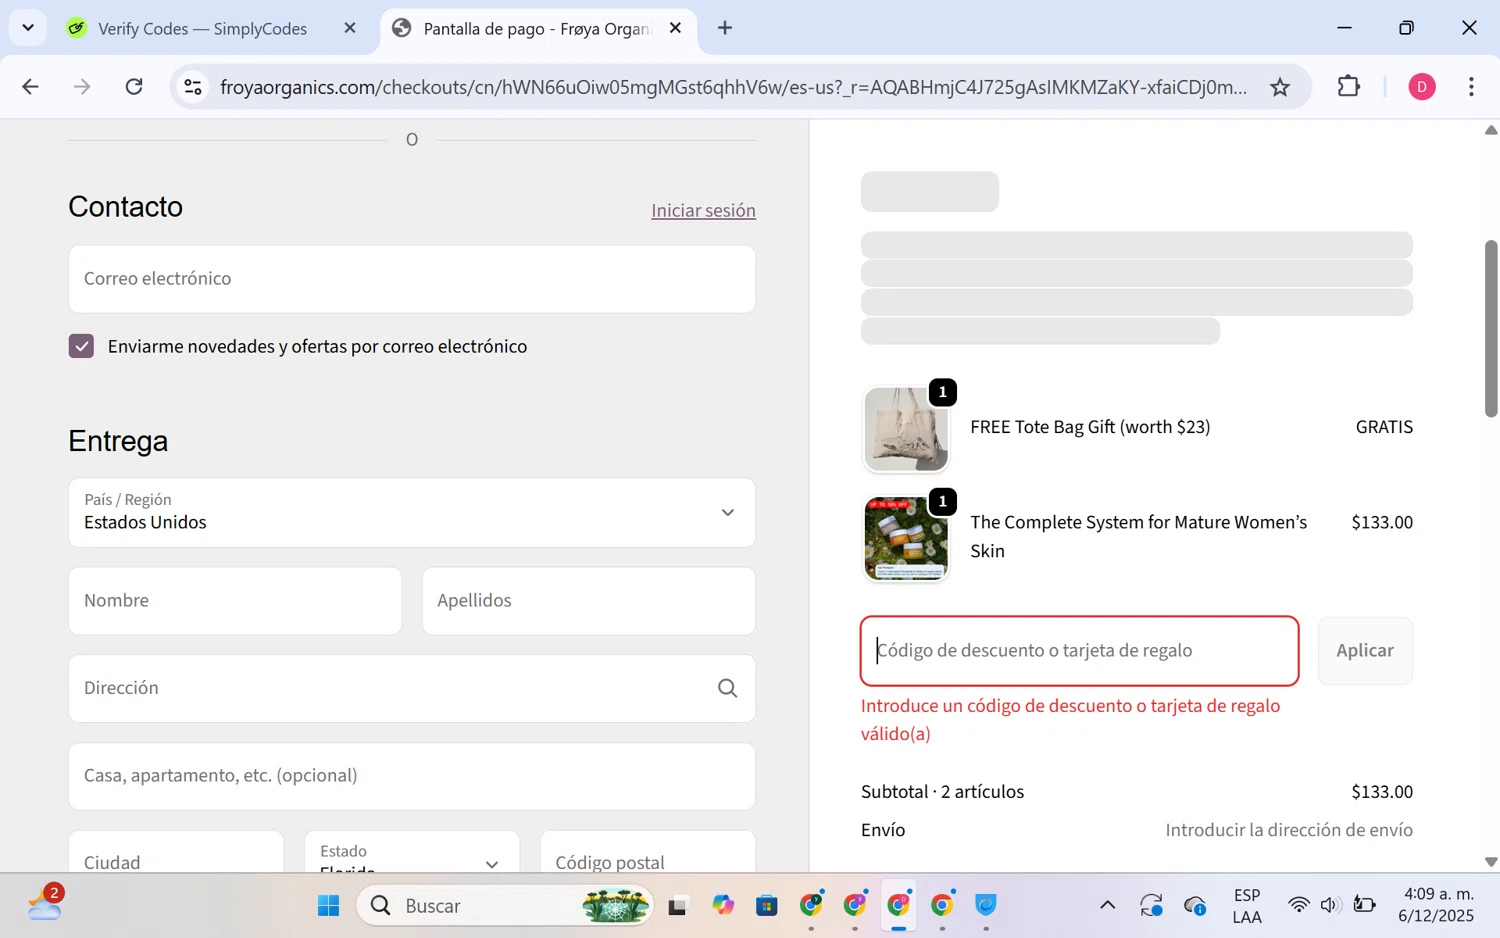This screenshot has width=1500, height=938.
Task: Click the Código postal field
Action: [647, 852]
